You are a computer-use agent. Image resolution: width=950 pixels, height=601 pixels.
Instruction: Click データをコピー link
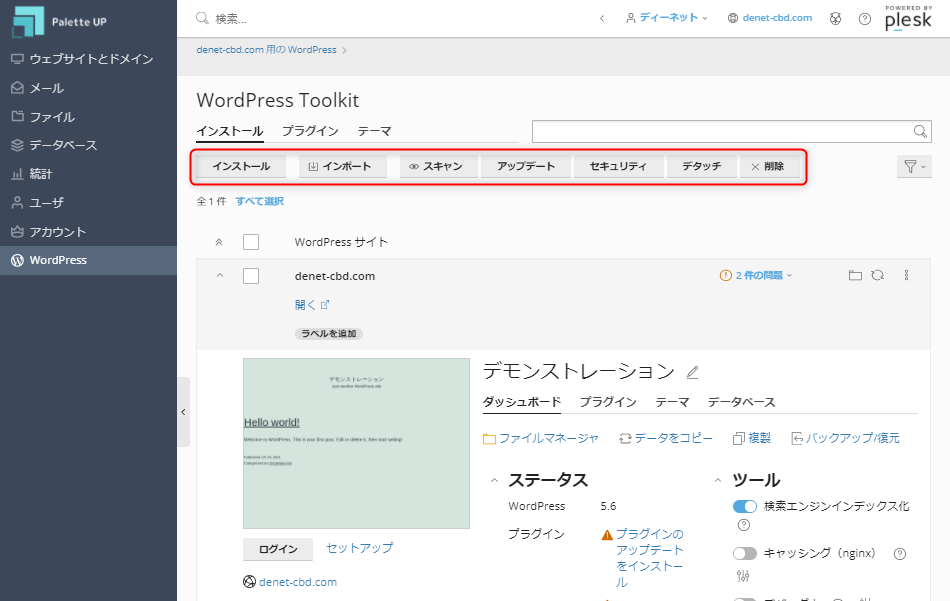click(x=666, y=438)
